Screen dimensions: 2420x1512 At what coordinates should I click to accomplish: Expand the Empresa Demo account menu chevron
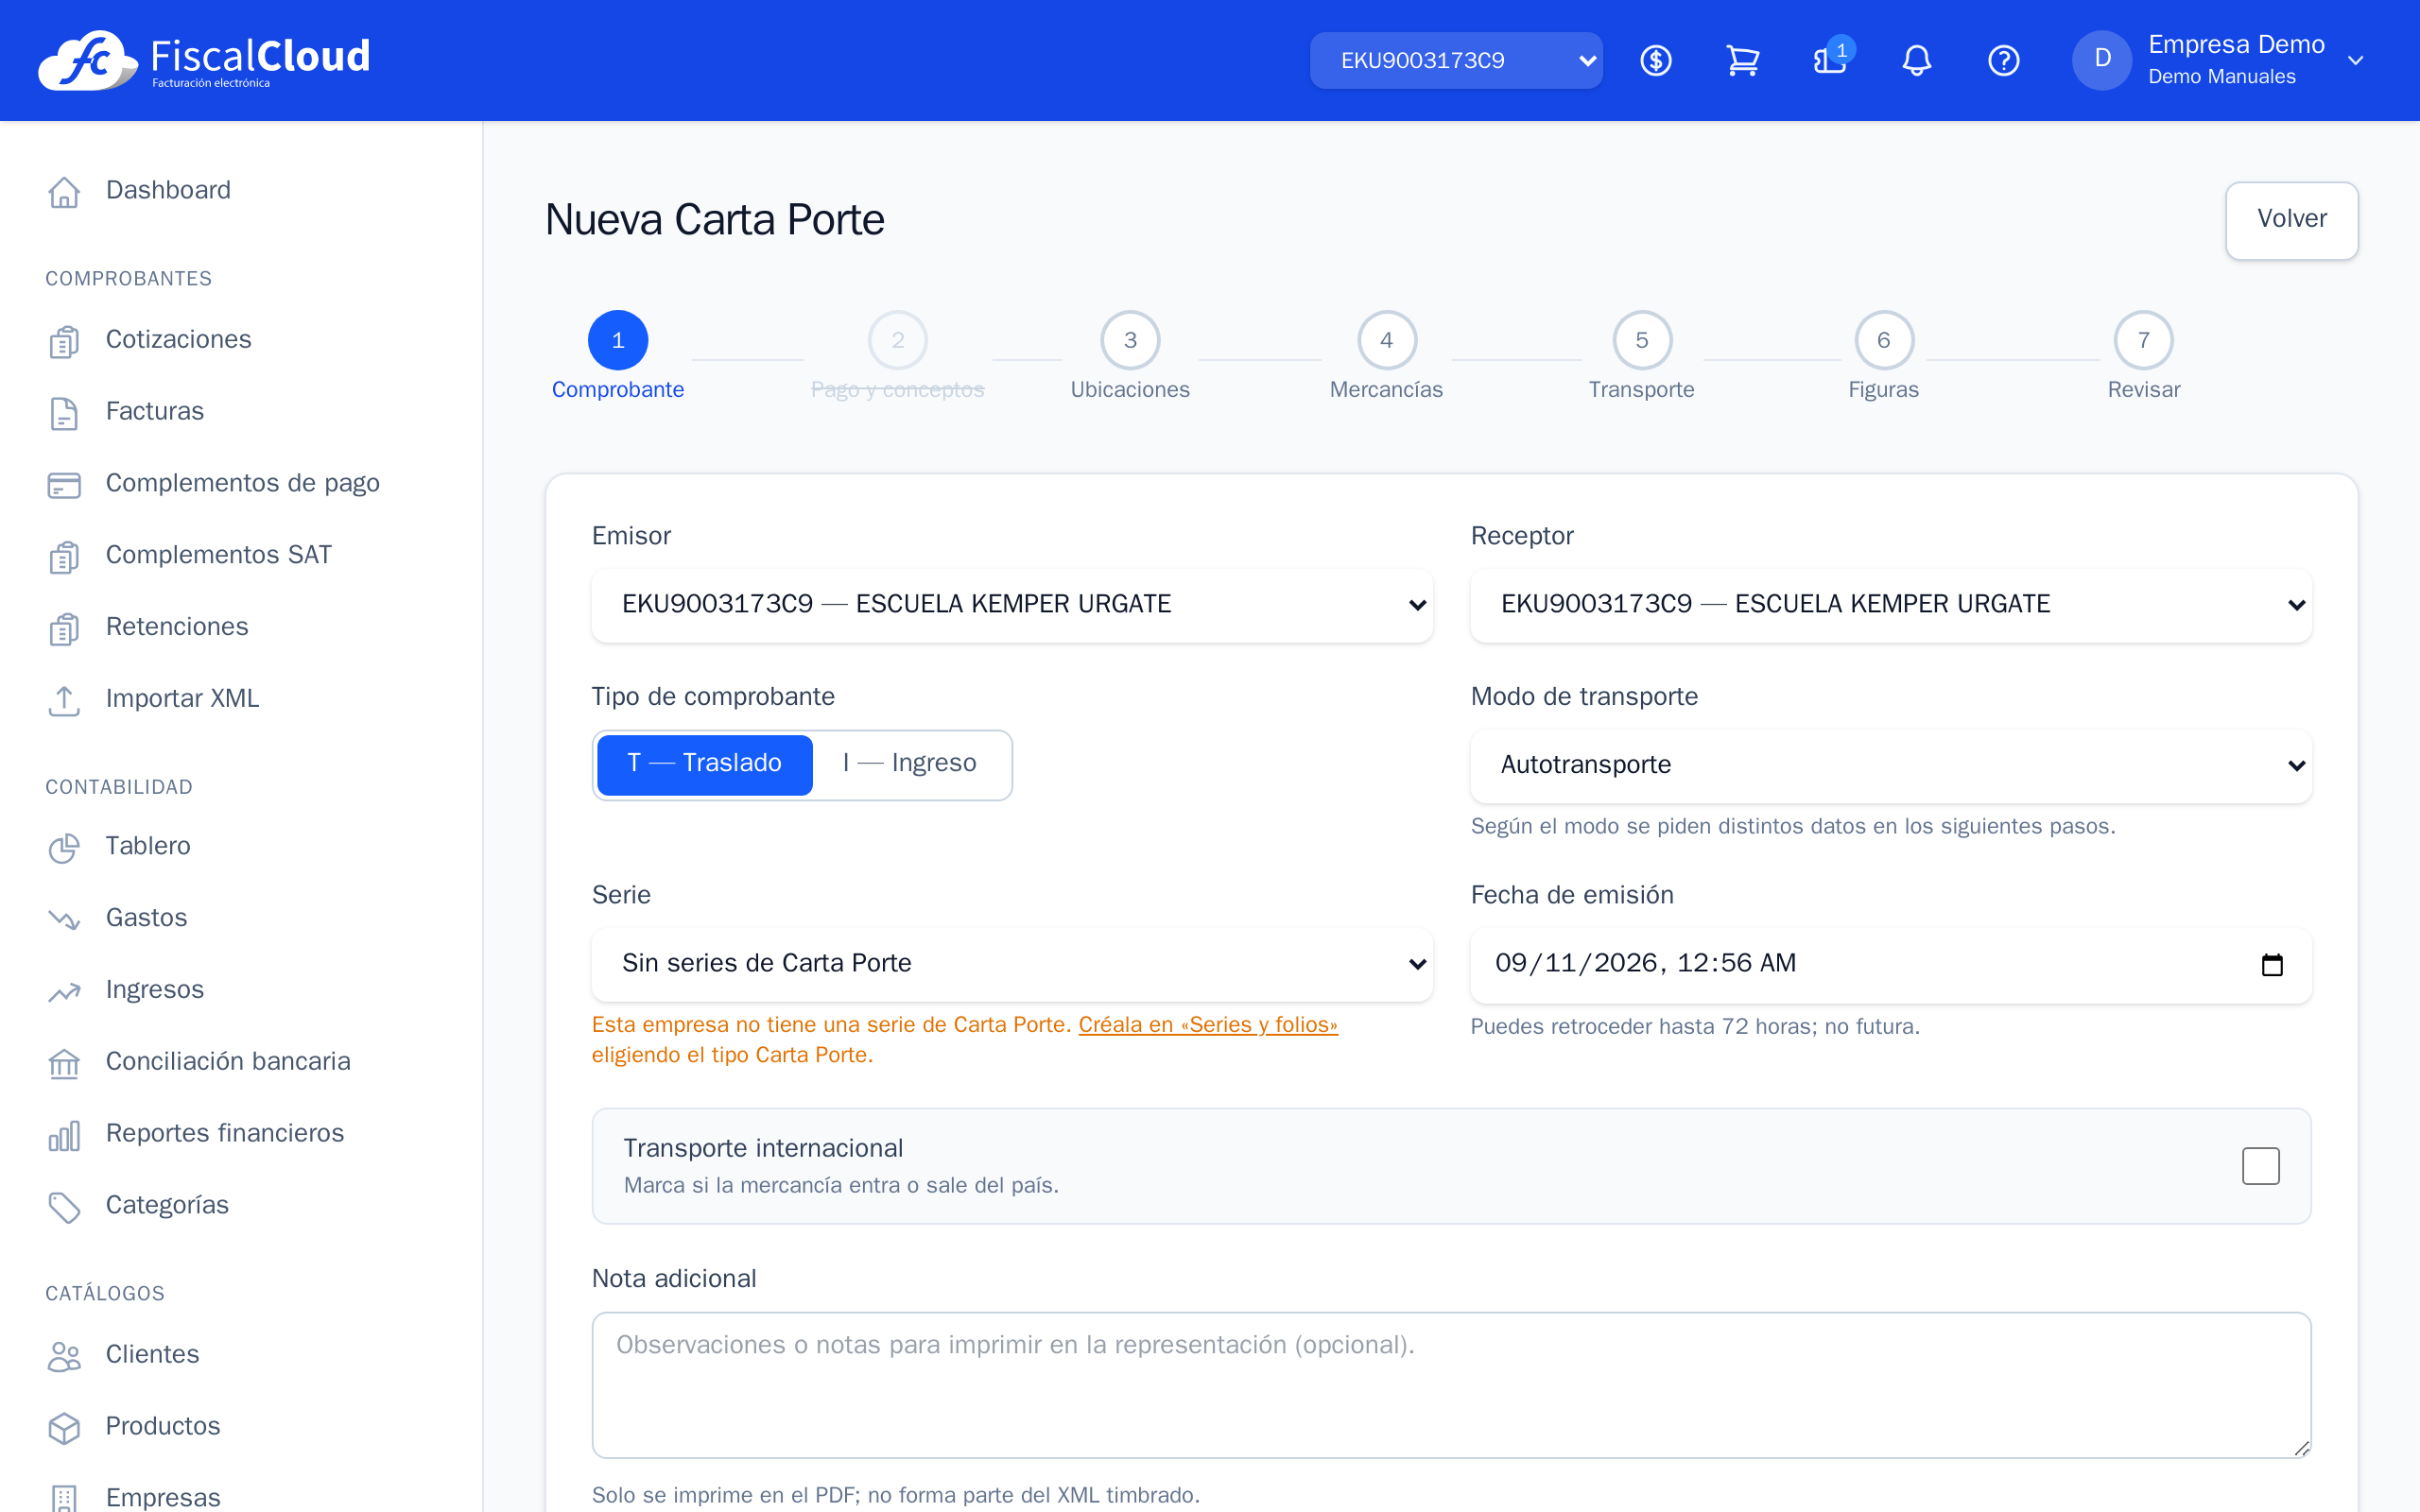[2355, 60]
